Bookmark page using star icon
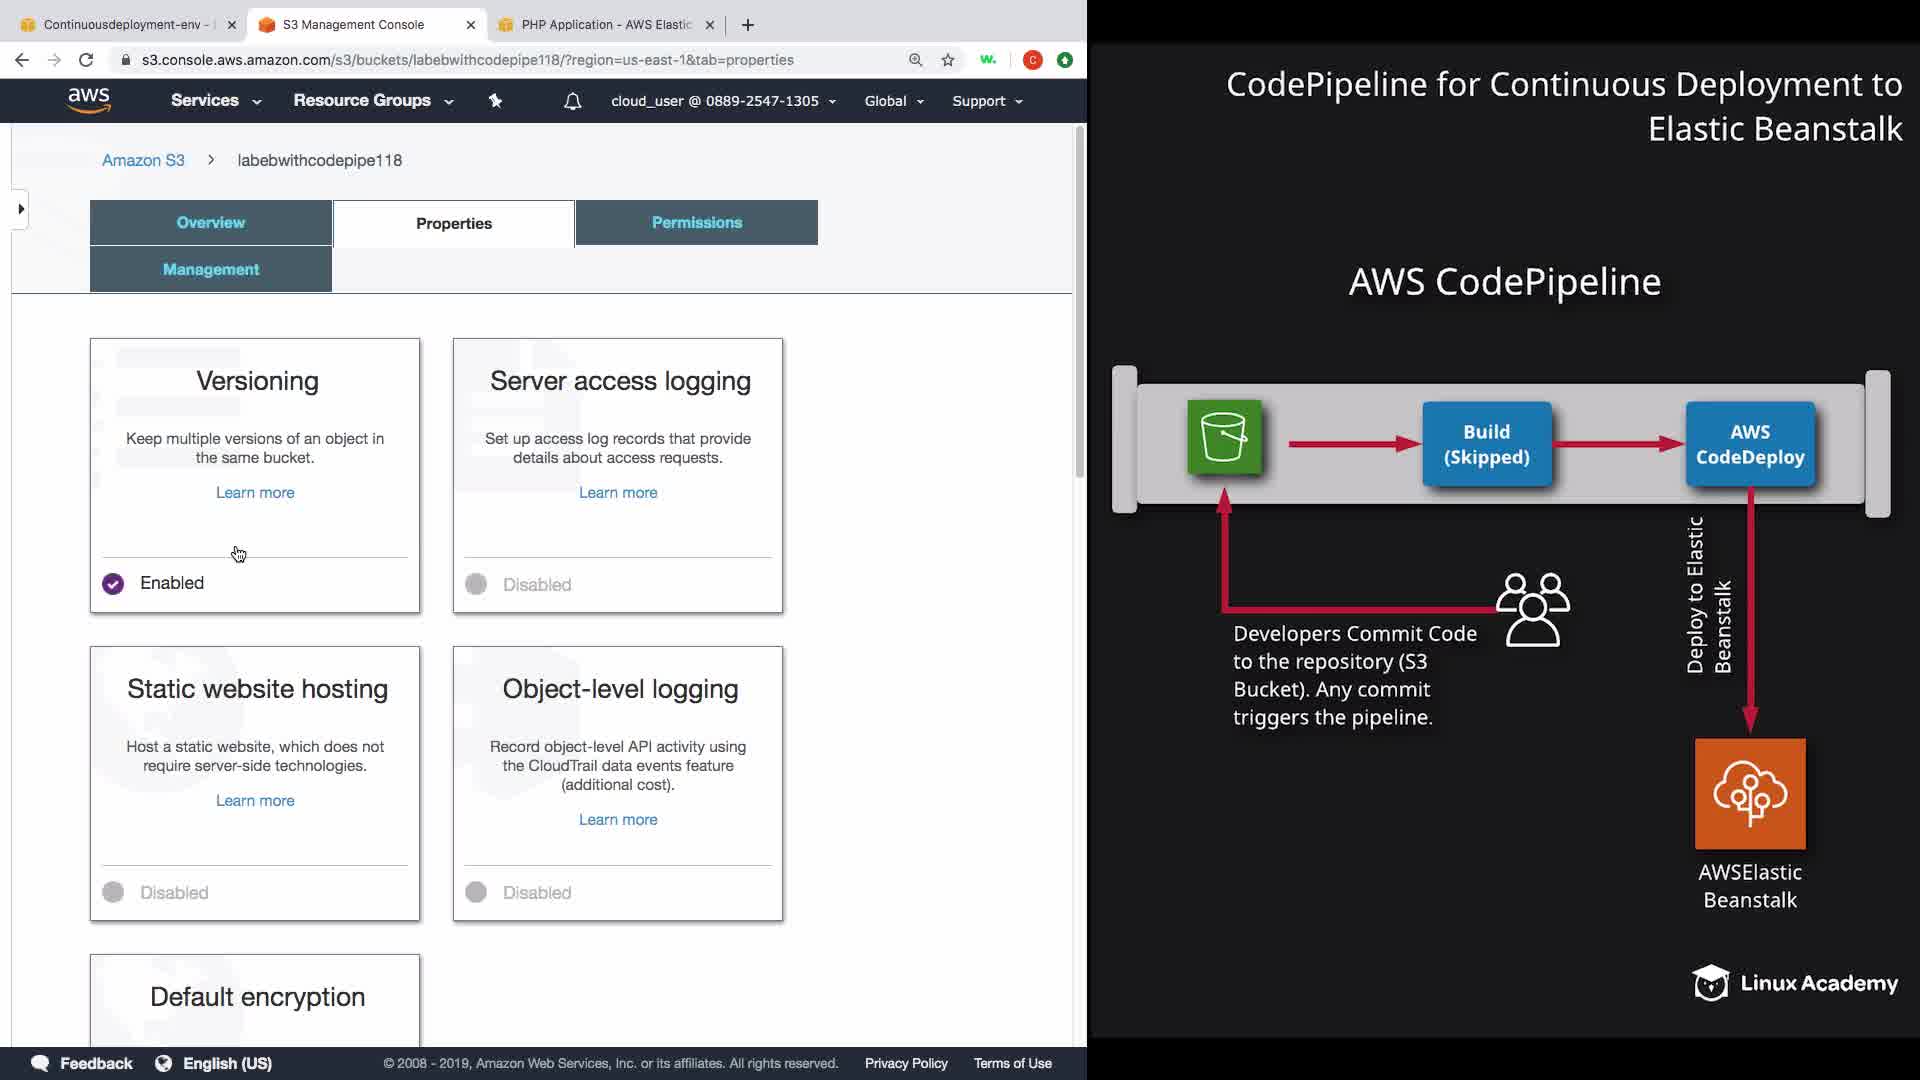The image size is (1920, 1080). pyautogui.click(x=947, y=60)
